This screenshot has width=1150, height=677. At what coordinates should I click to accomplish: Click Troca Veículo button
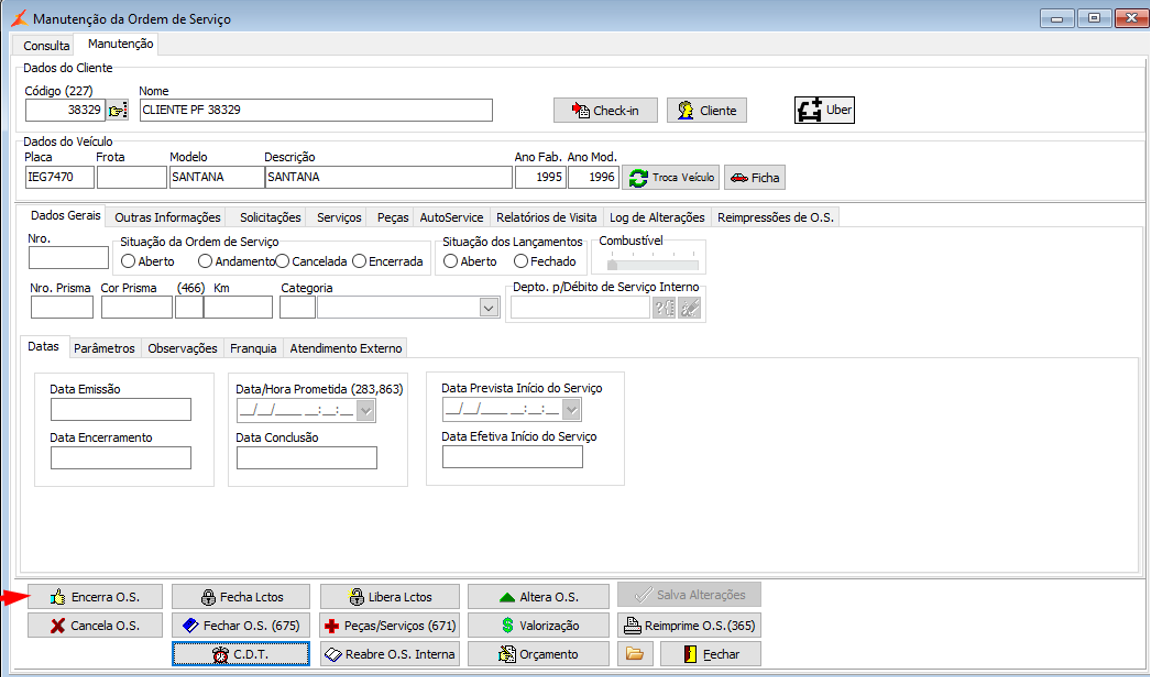coord(671,178)
